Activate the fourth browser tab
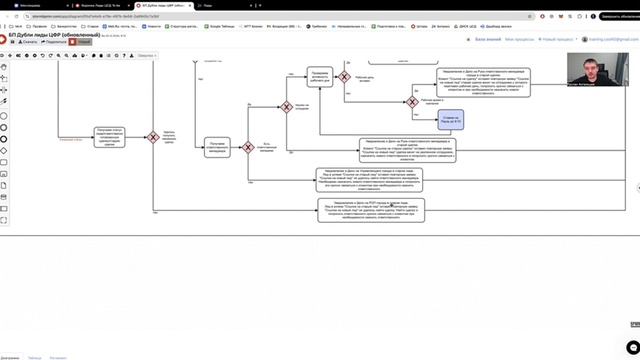This screenshot has height=360, width=640. pyautogui.click(x=224, y=6)
